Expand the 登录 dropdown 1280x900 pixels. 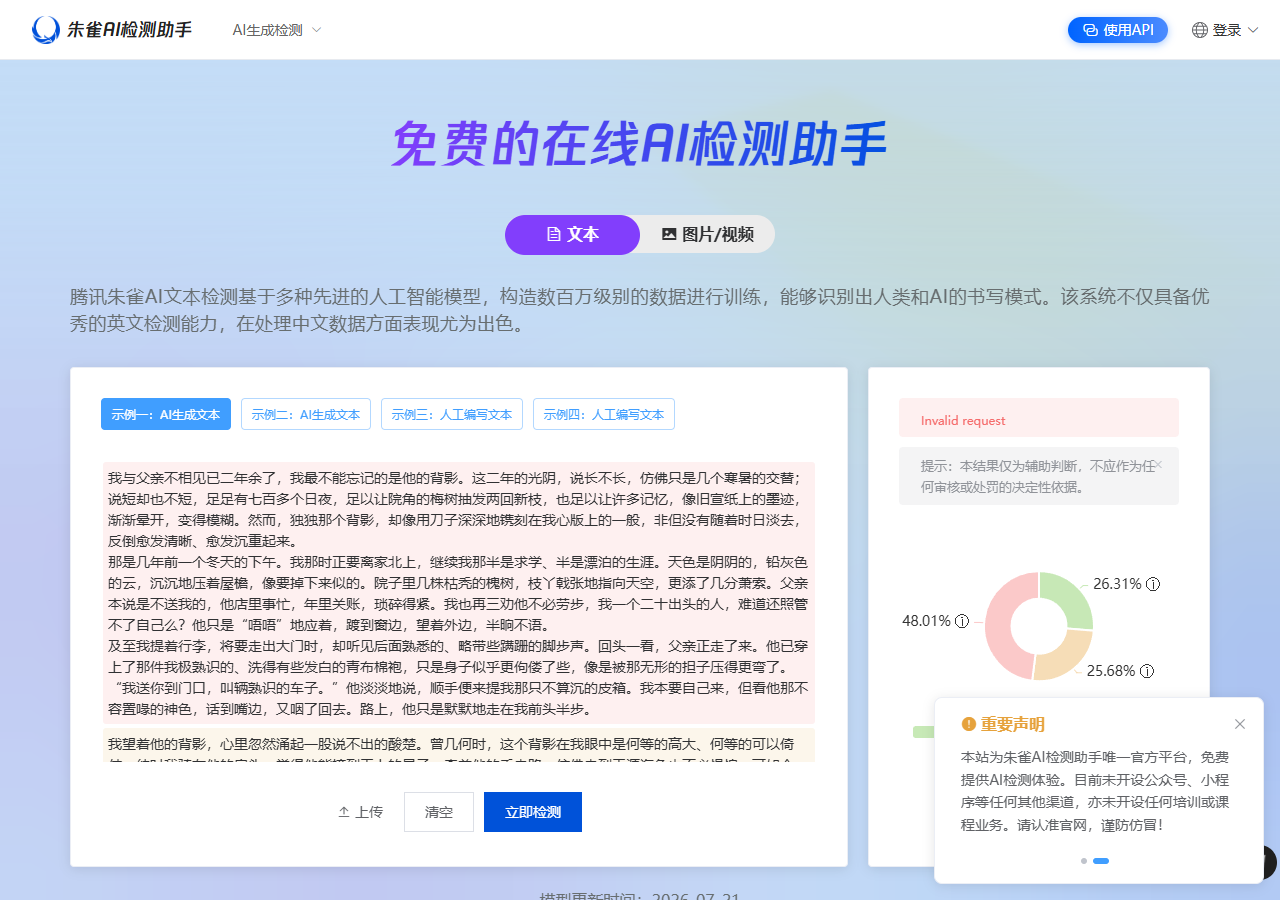(1236, 30)
